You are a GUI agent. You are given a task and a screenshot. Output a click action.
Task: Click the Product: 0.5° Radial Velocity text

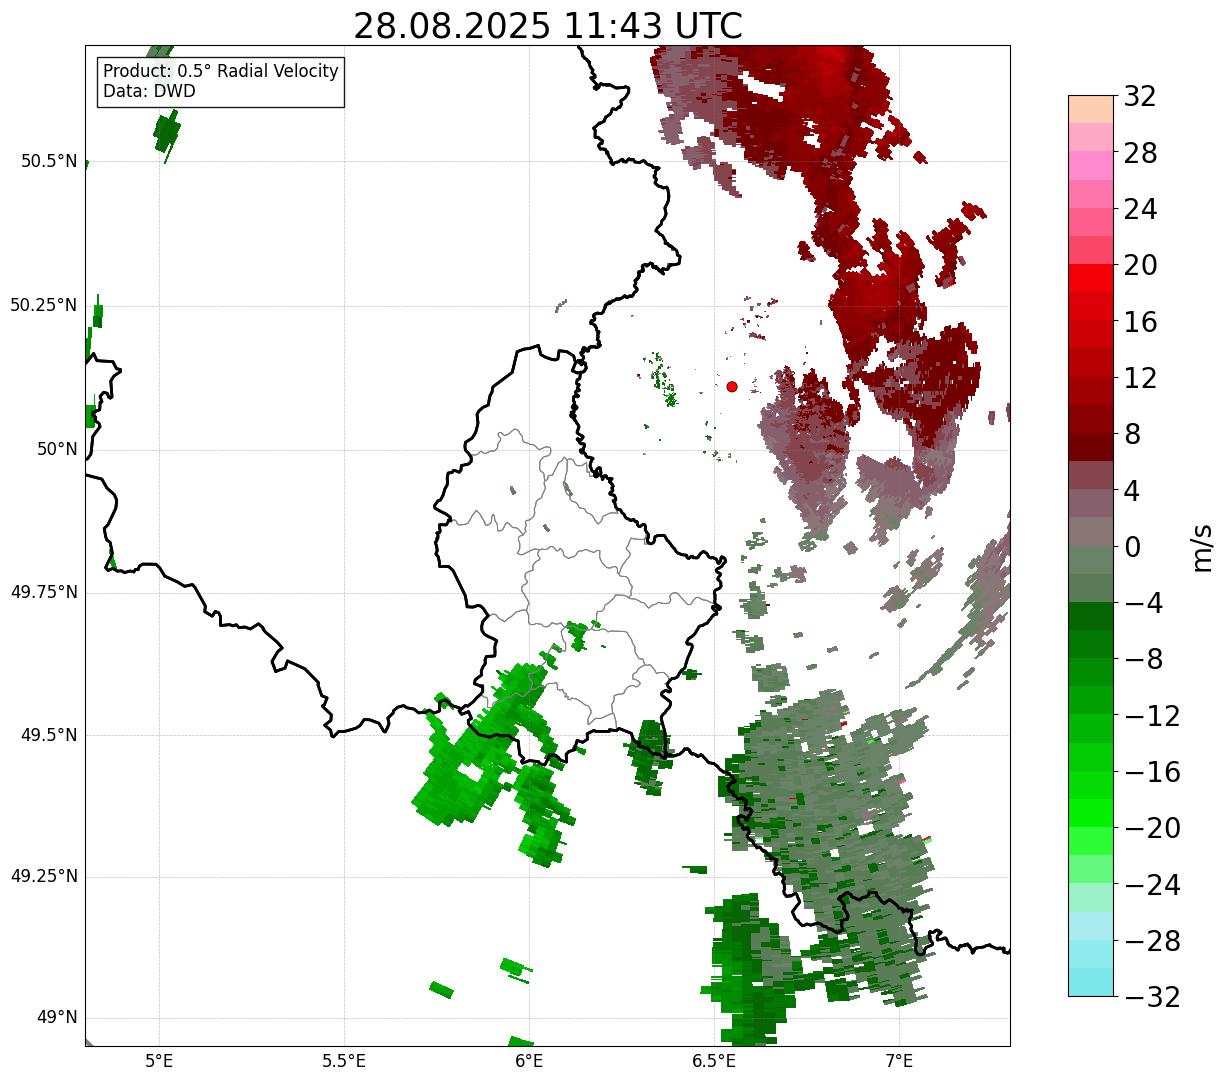click(221, 72)
